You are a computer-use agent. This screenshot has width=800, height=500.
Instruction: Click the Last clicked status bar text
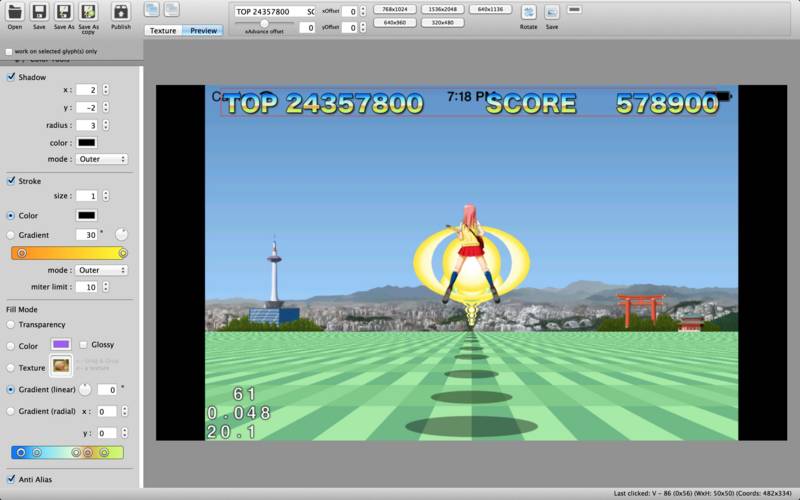pyautogui.click(x=702, y=493)
